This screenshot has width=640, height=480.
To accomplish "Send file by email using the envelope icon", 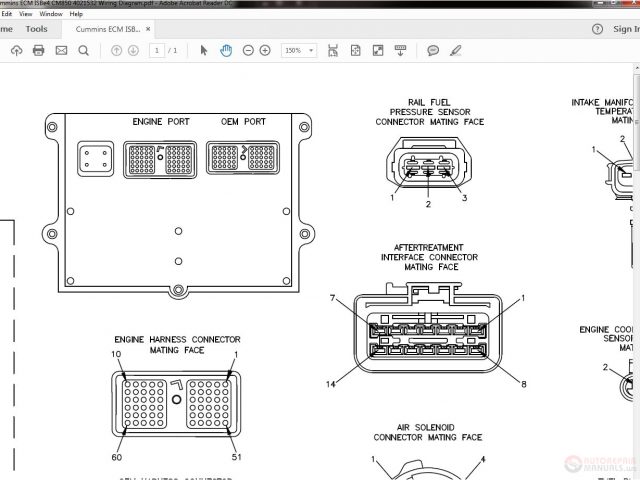I will click(x=60, y=50).
